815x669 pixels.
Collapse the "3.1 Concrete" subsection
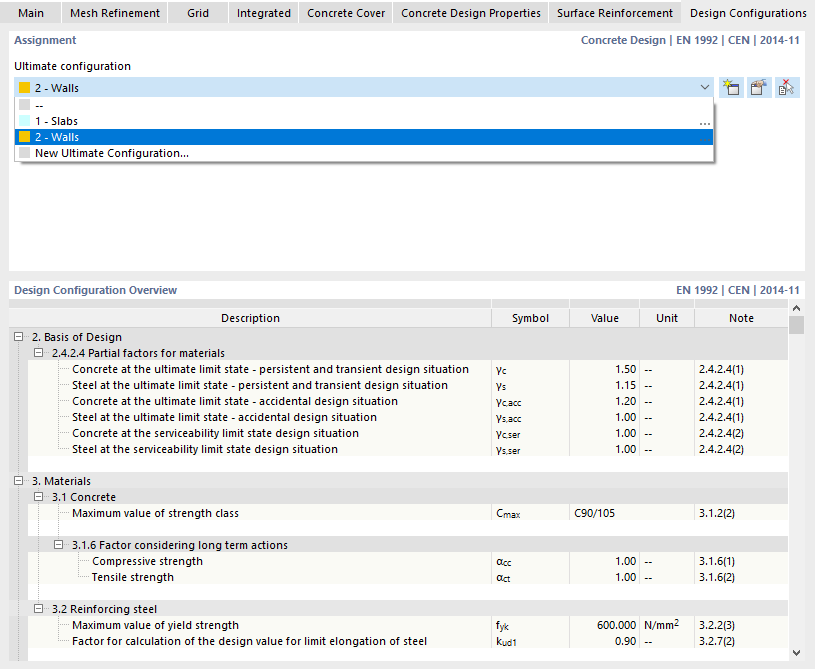click(40, 497)
